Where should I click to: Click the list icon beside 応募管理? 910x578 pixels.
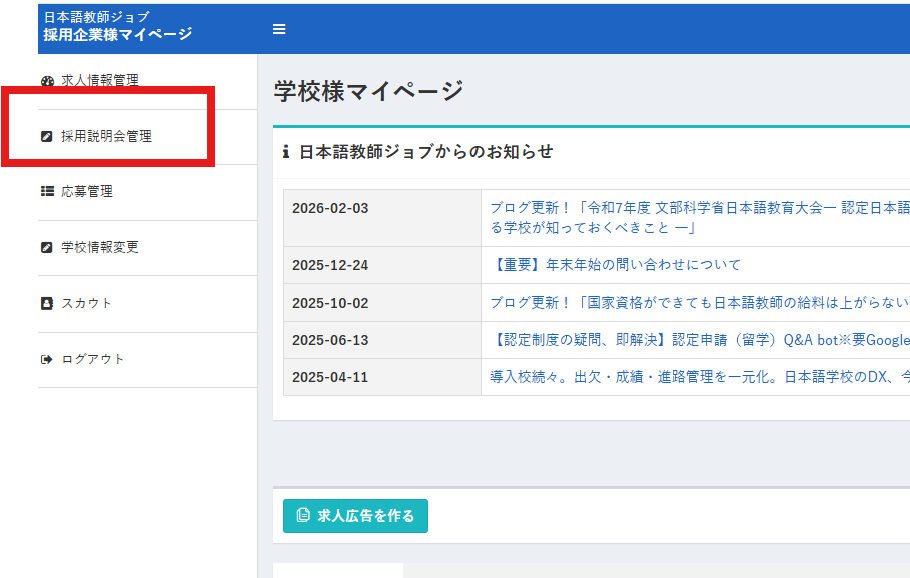[x=47, y=191]
